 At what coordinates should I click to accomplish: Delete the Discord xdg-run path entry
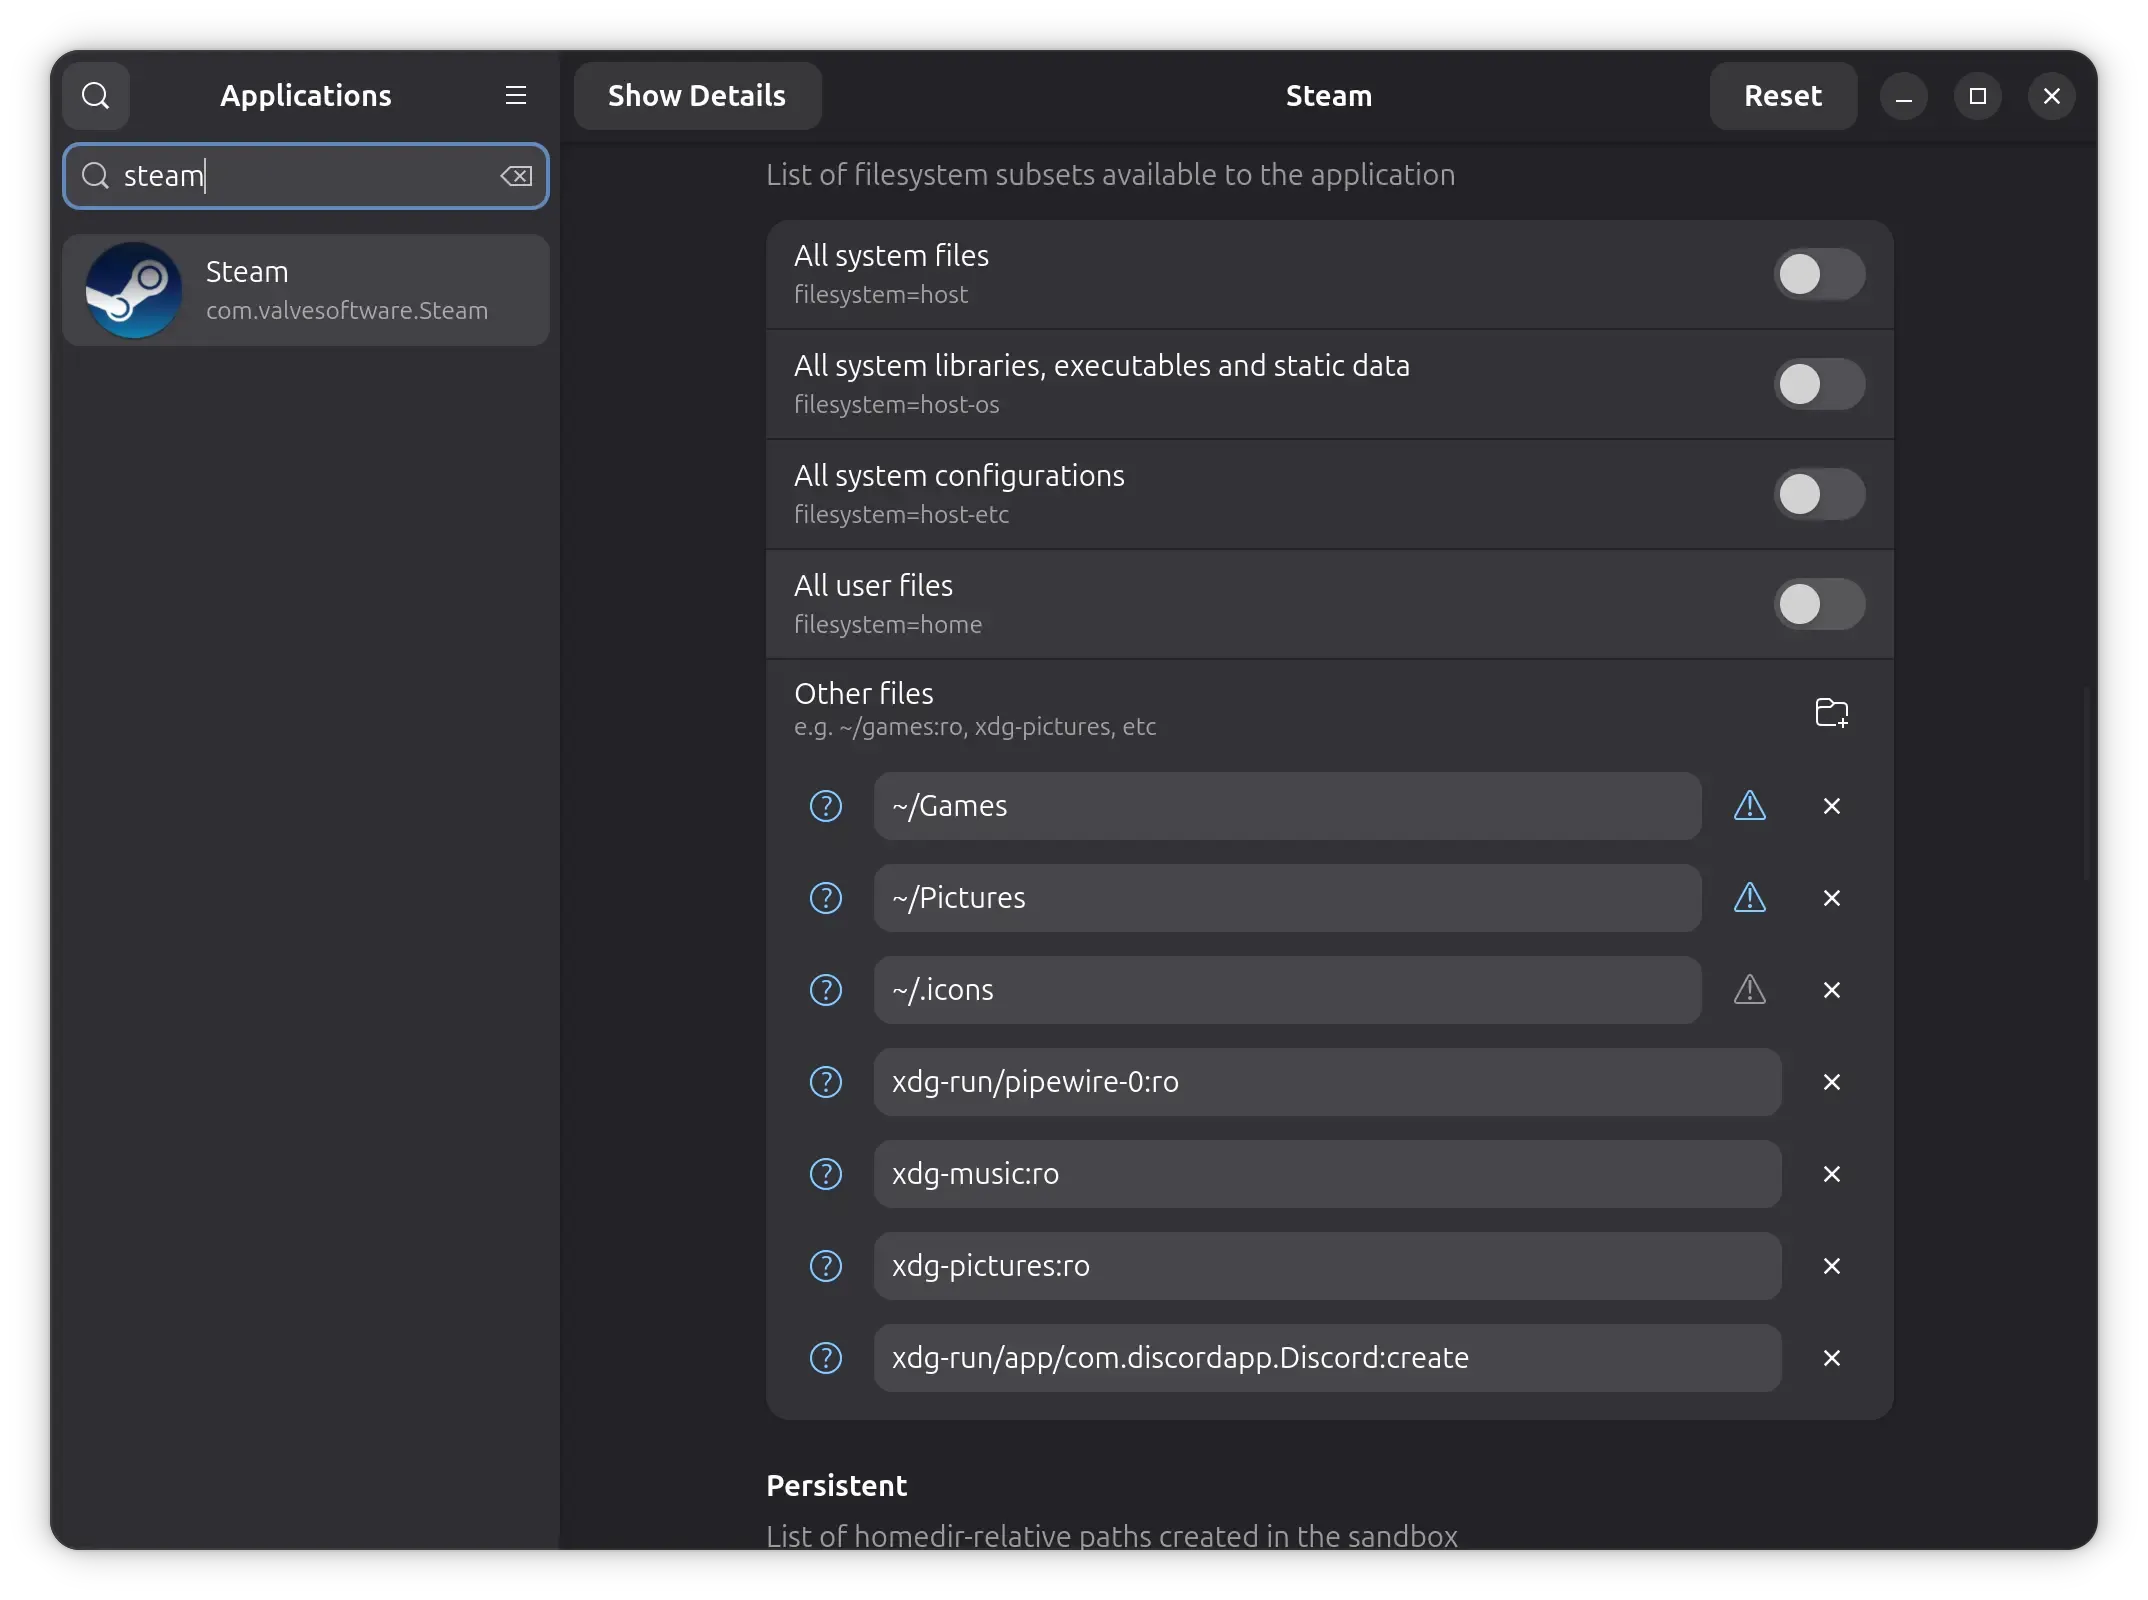(x=1831, y=1358)
